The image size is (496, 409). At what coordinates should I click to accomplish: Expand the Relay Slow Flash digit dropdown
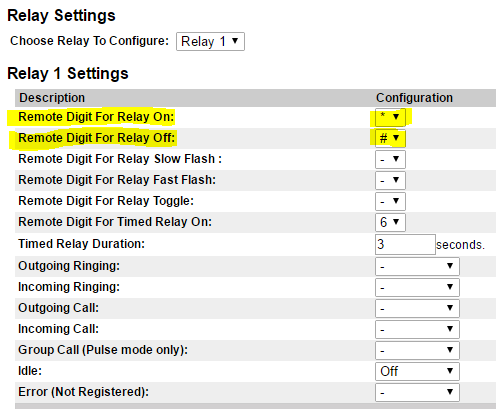[x=390, y=159]
